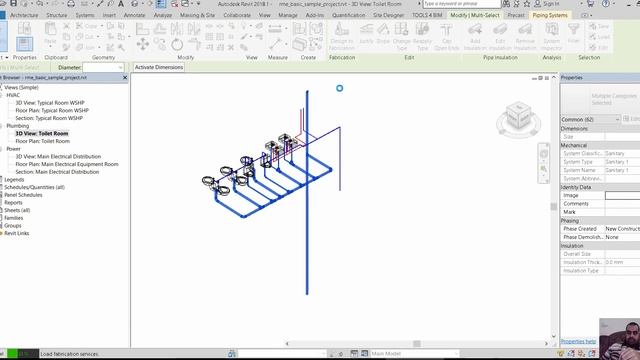This screenshot has width=640, height=360.
Task: Click the Phase Created value cell
Action: pos(622,229)
